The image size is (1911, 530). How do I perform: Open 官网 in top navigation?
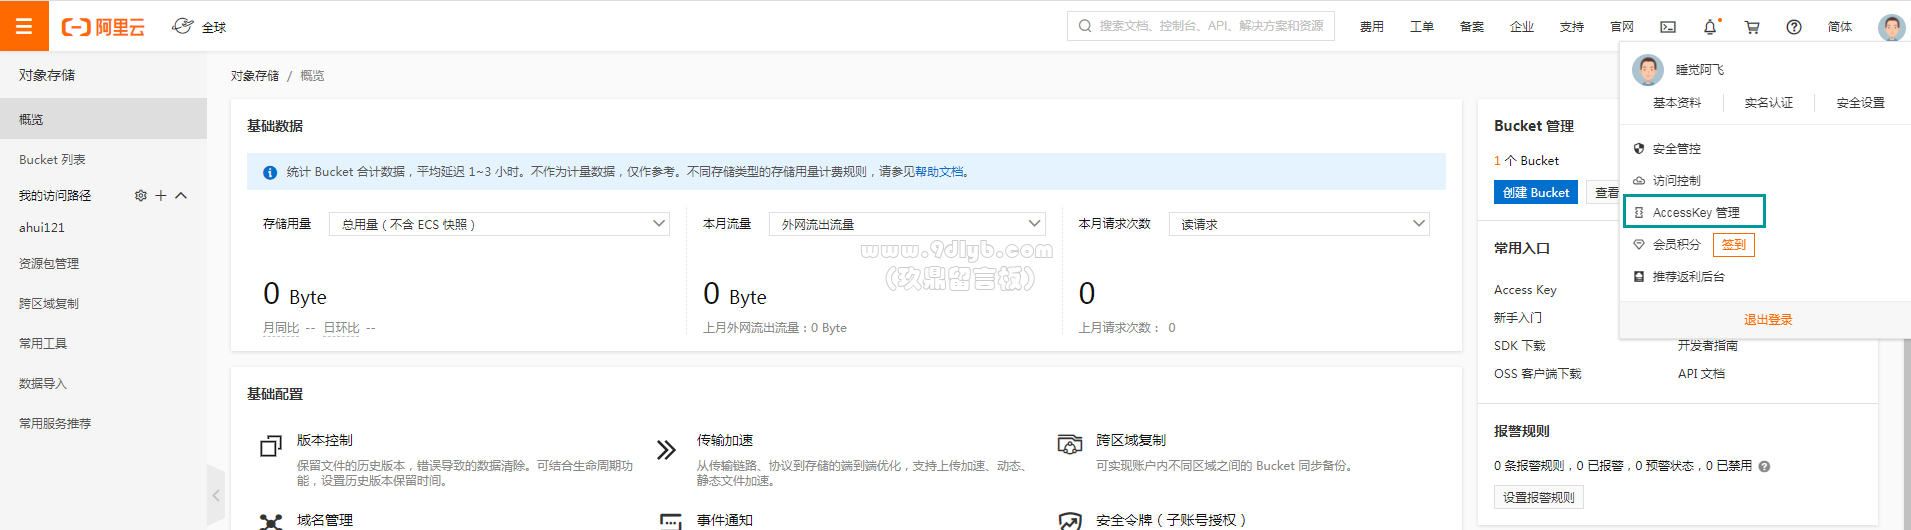[x=1622, y=27]
